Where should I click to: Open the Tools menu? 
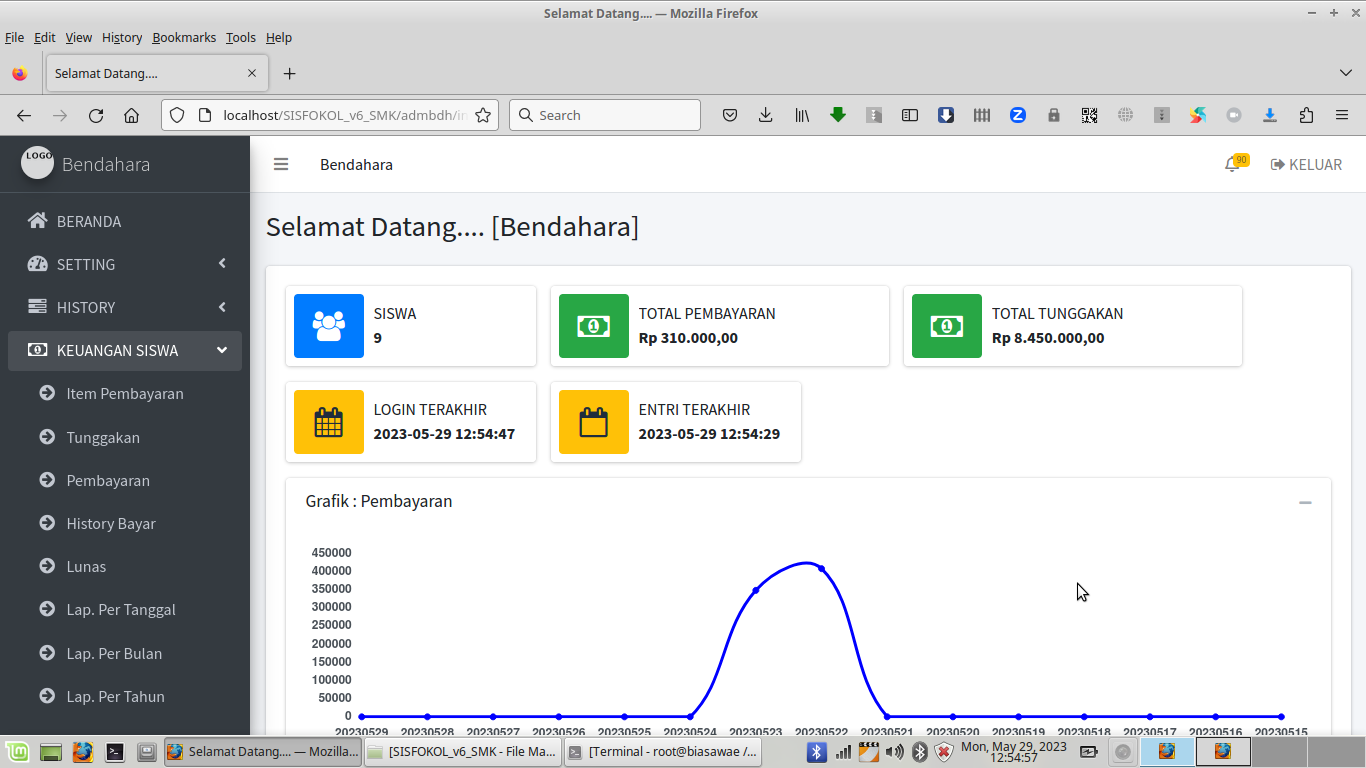tap(241, 37)
